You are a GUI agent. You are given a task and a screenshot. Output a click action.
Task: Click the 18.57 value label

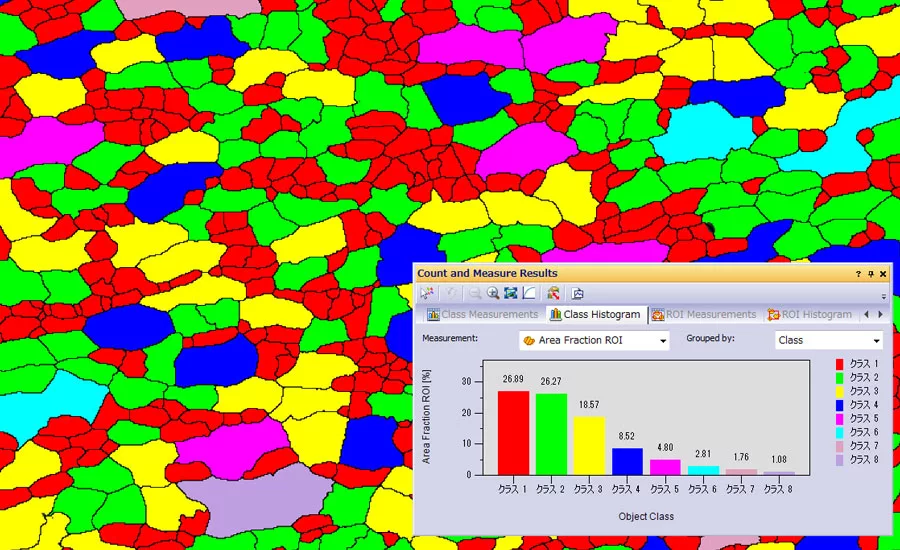tap(589, 405)
